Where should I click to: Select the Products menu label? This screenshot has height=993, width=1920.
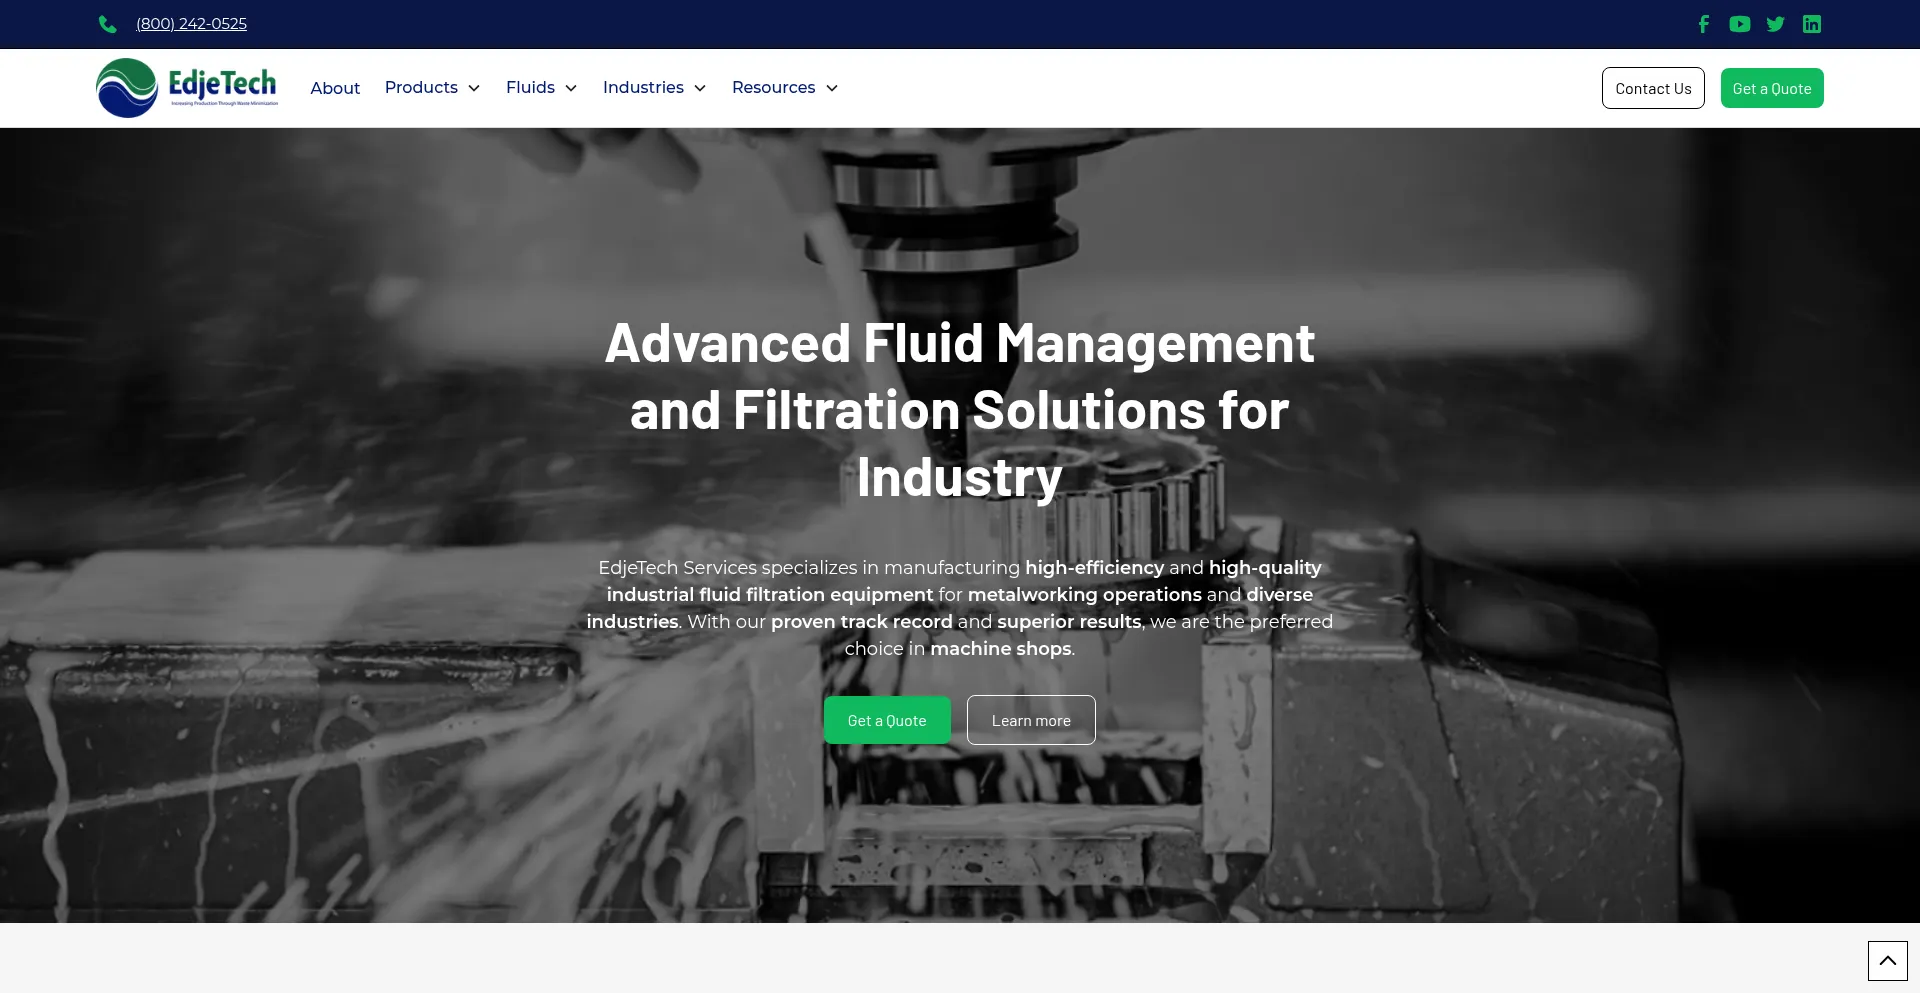[421, 88]
